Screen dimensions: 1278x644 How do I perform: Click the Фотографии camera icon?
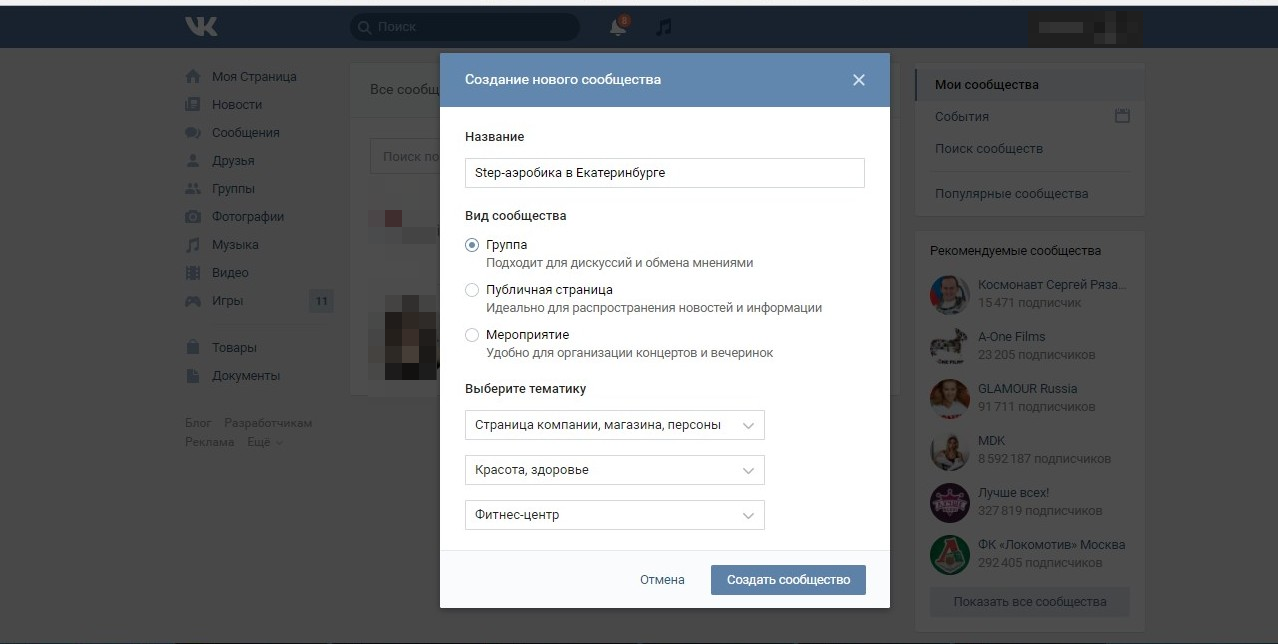[193, 217]
